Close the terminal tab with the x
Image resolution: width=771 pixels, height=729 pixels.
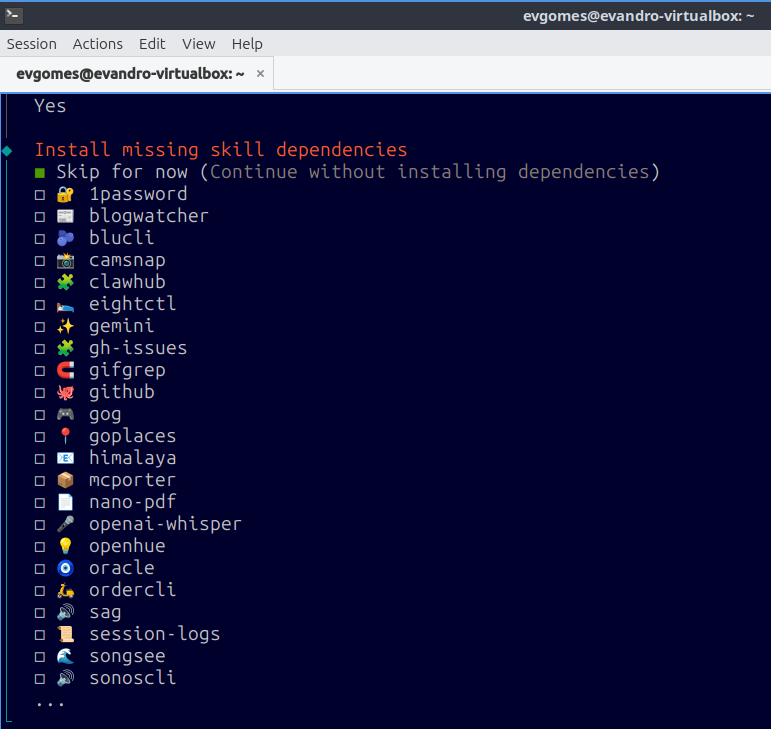[x=260, y=74]
